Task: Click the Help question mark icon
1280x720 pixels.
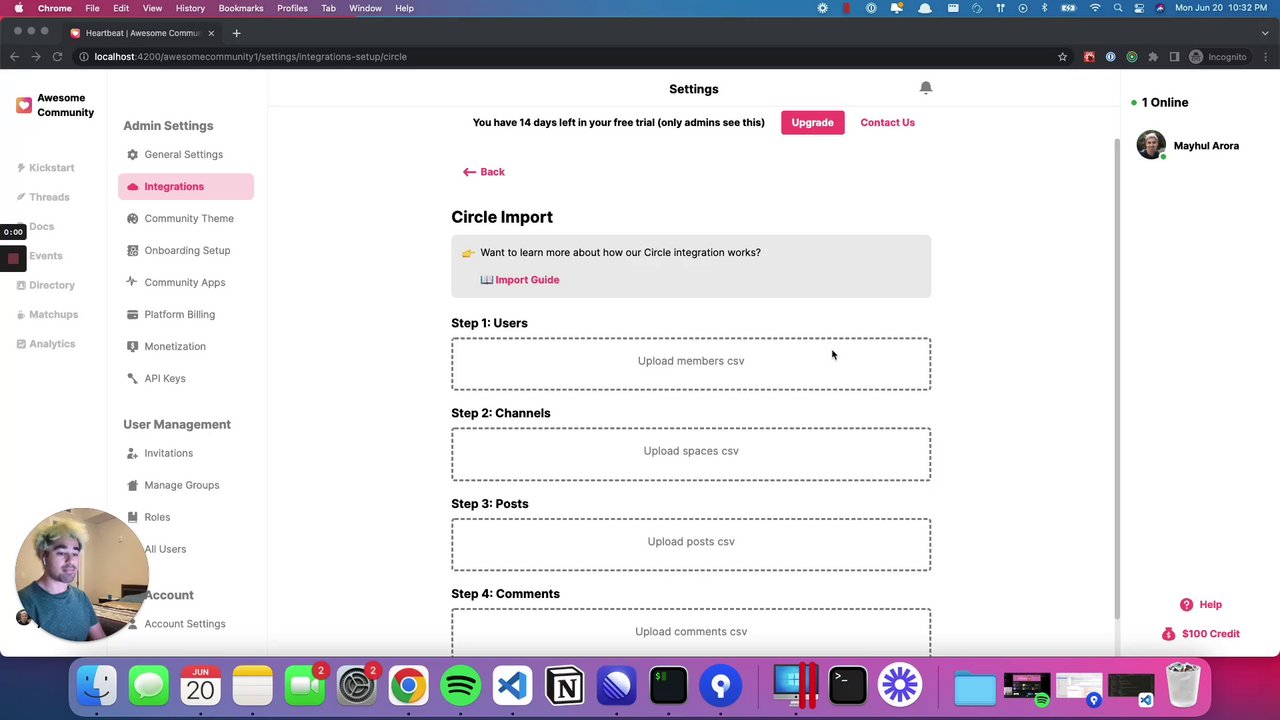Action: (x=1186, y=604)
